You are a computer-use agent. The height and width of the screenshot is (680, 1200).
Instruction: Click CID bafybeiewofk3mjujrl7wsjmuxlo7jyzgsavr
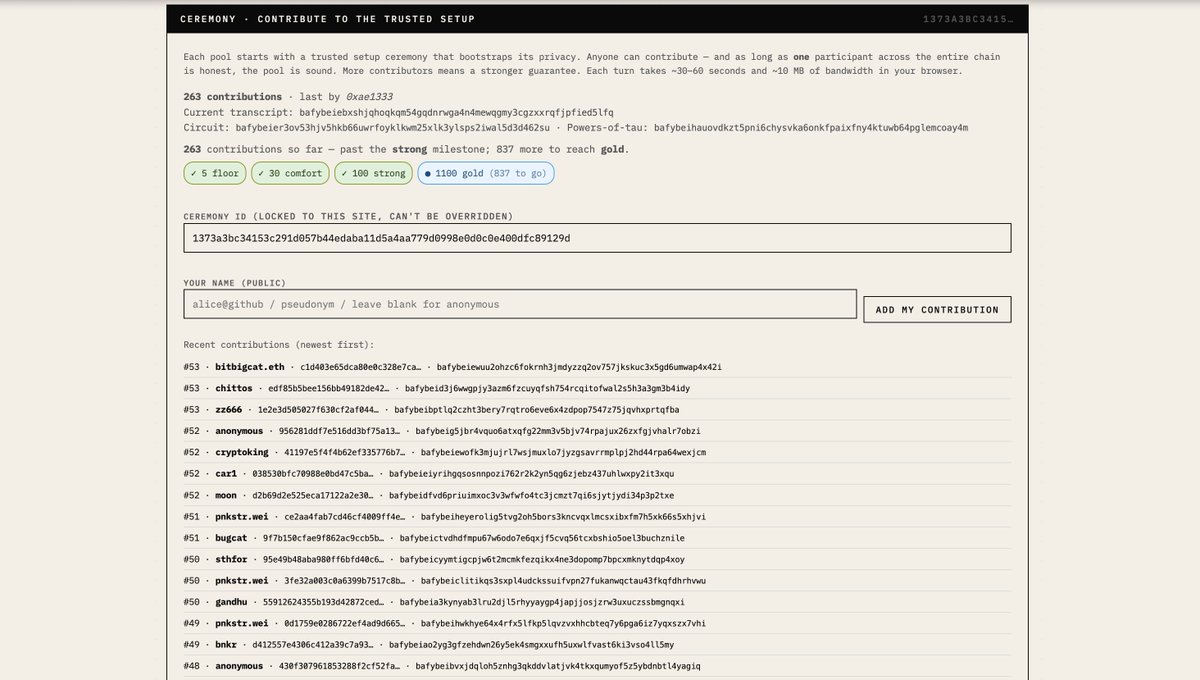point(563,452)
